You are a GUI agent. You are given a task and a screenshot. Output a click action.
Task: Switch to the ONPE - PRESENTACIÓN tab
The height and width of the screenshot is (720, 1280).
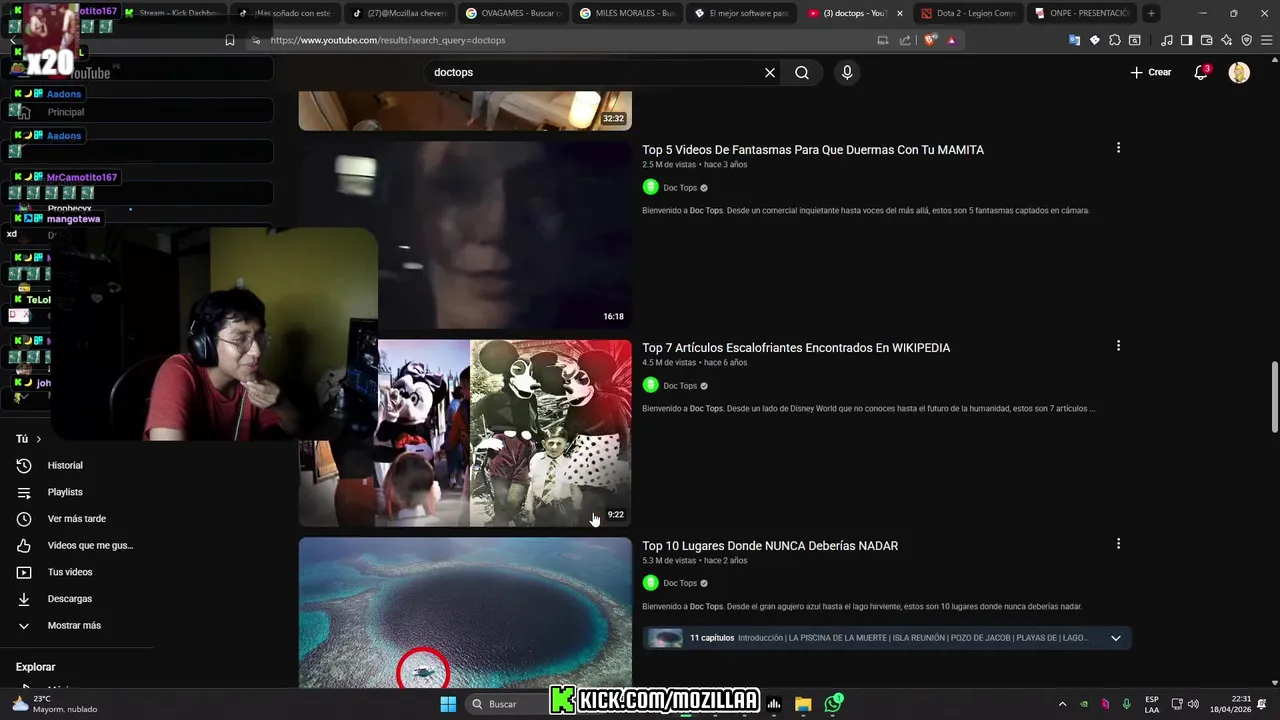1084,13
